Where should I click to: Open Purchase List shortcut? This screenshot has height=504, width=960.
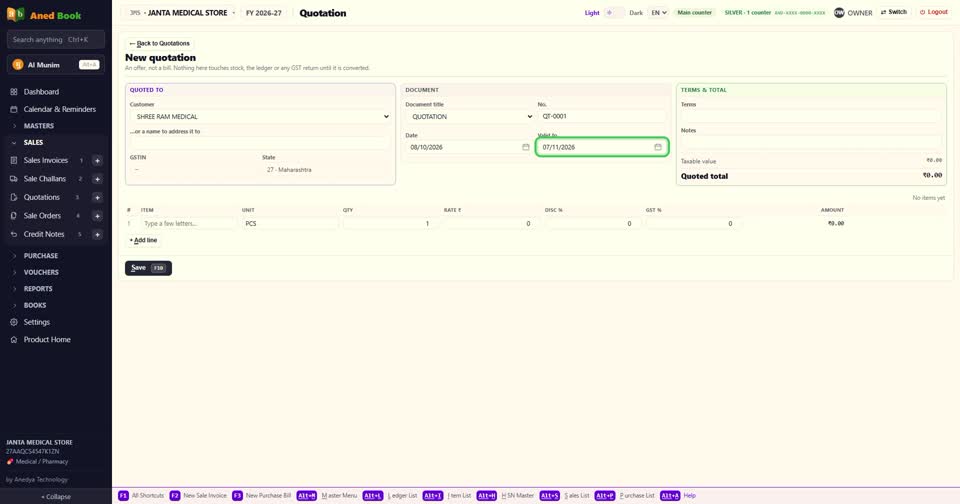pos(625,495)
